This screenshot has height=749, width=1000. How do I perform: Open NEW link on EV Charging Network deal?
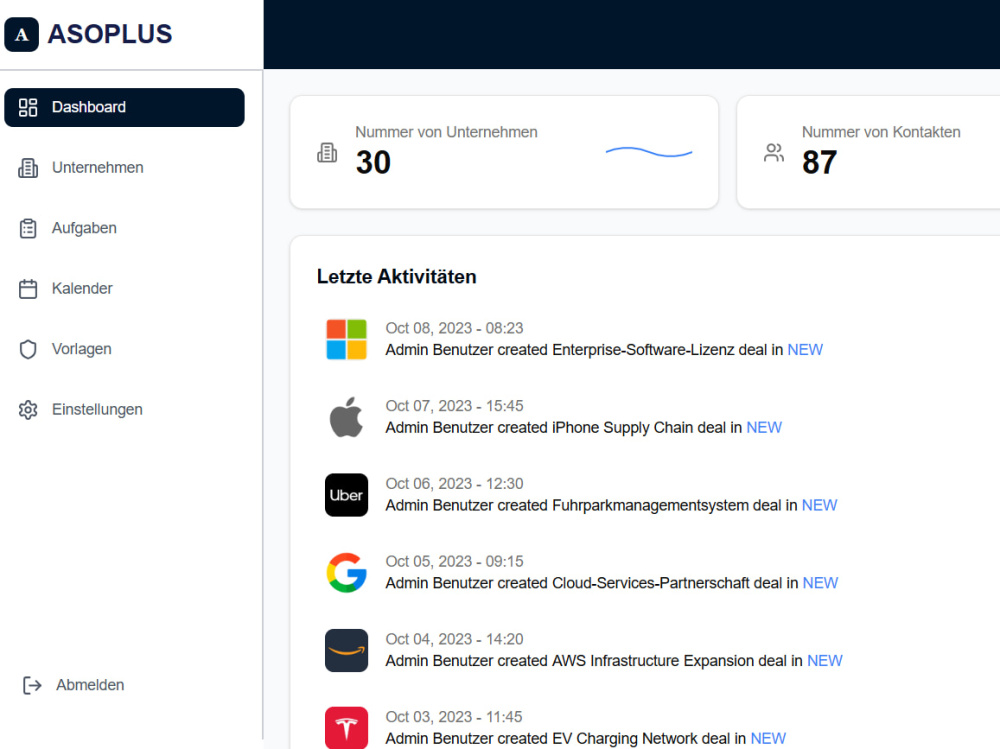(x=768, y=739)
